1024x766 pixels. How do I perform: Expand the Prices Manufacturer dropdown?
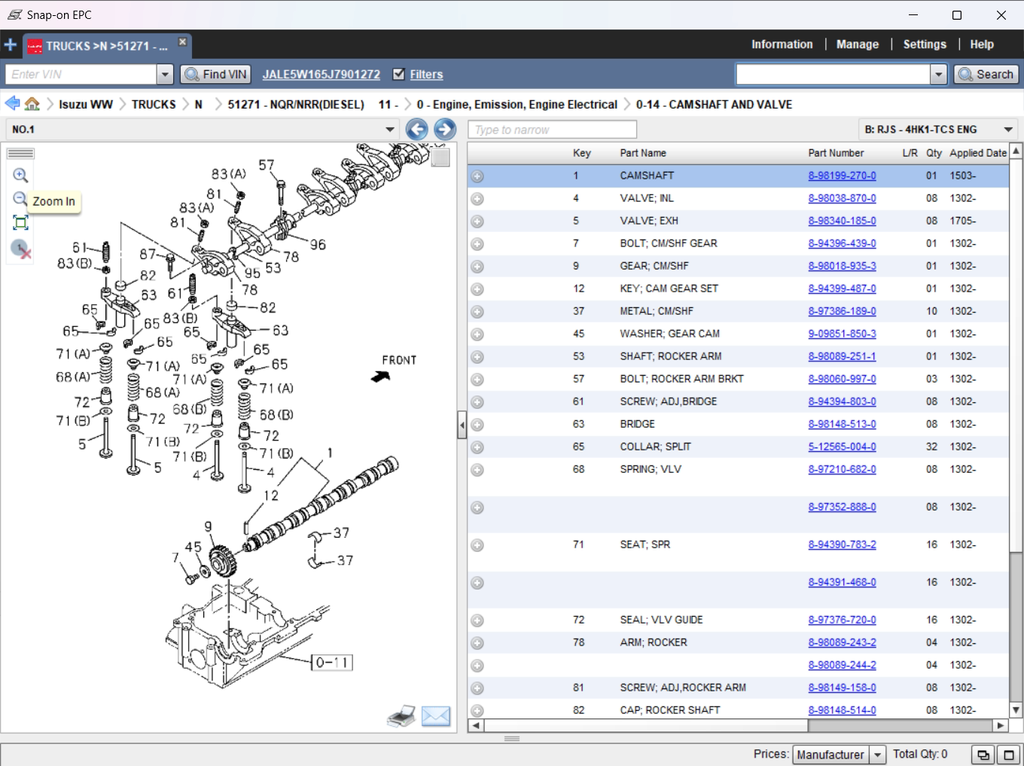877,755
